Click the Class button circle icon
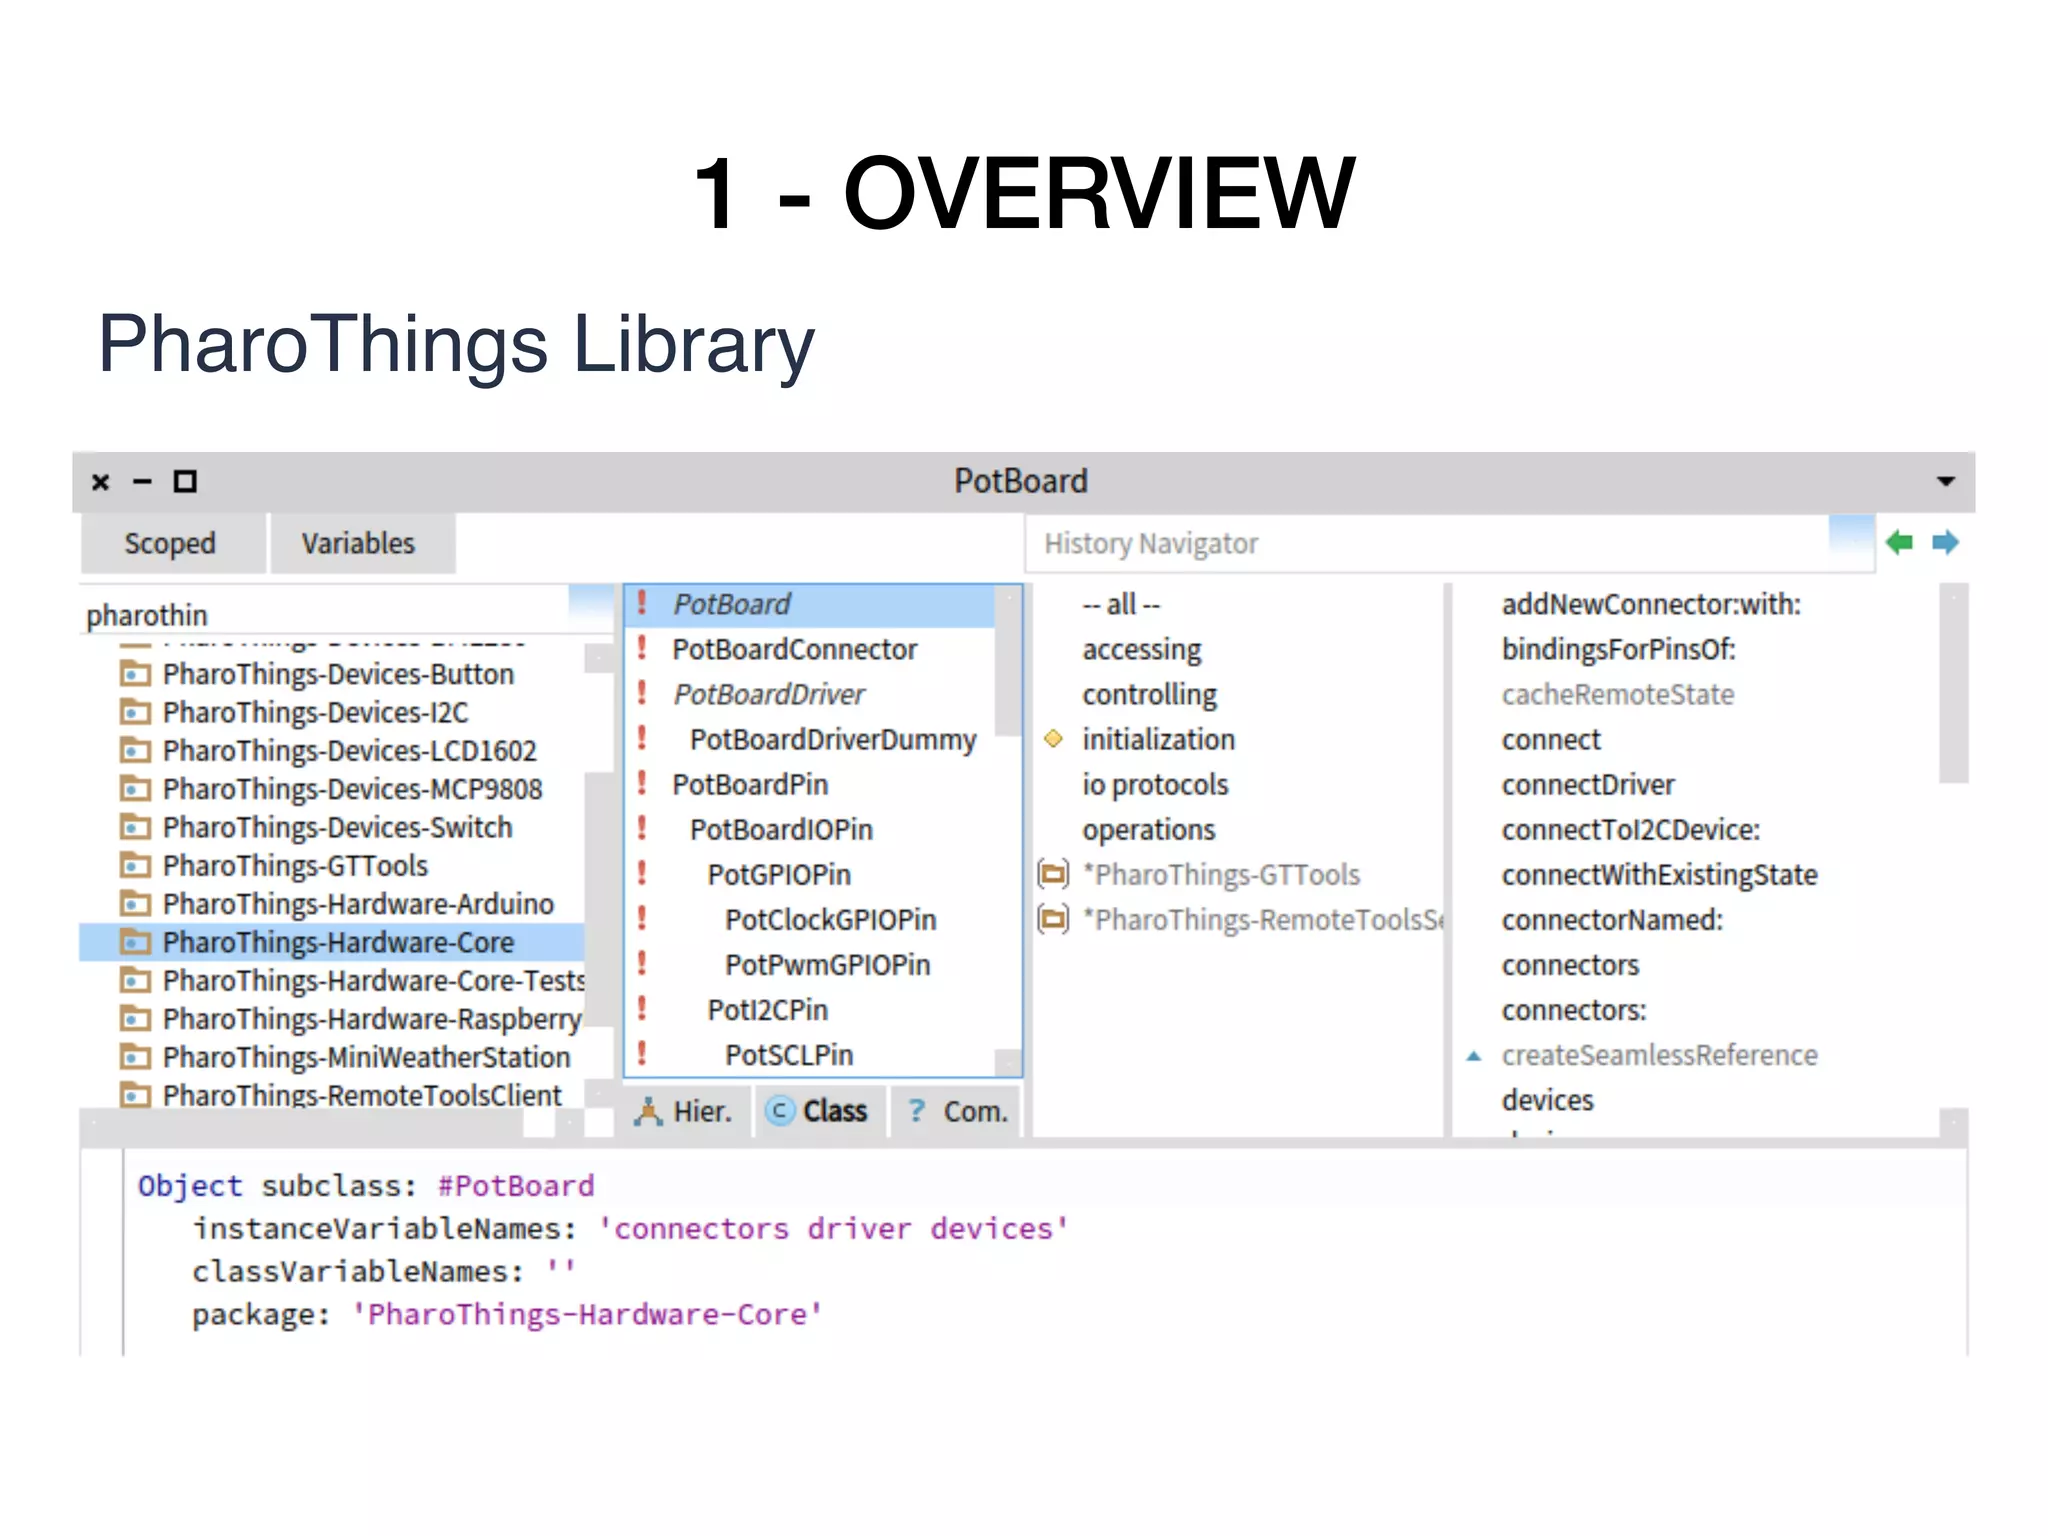Viewport: 2048px width, 1536px height. pyautogui.click(x=780, y=1111)
